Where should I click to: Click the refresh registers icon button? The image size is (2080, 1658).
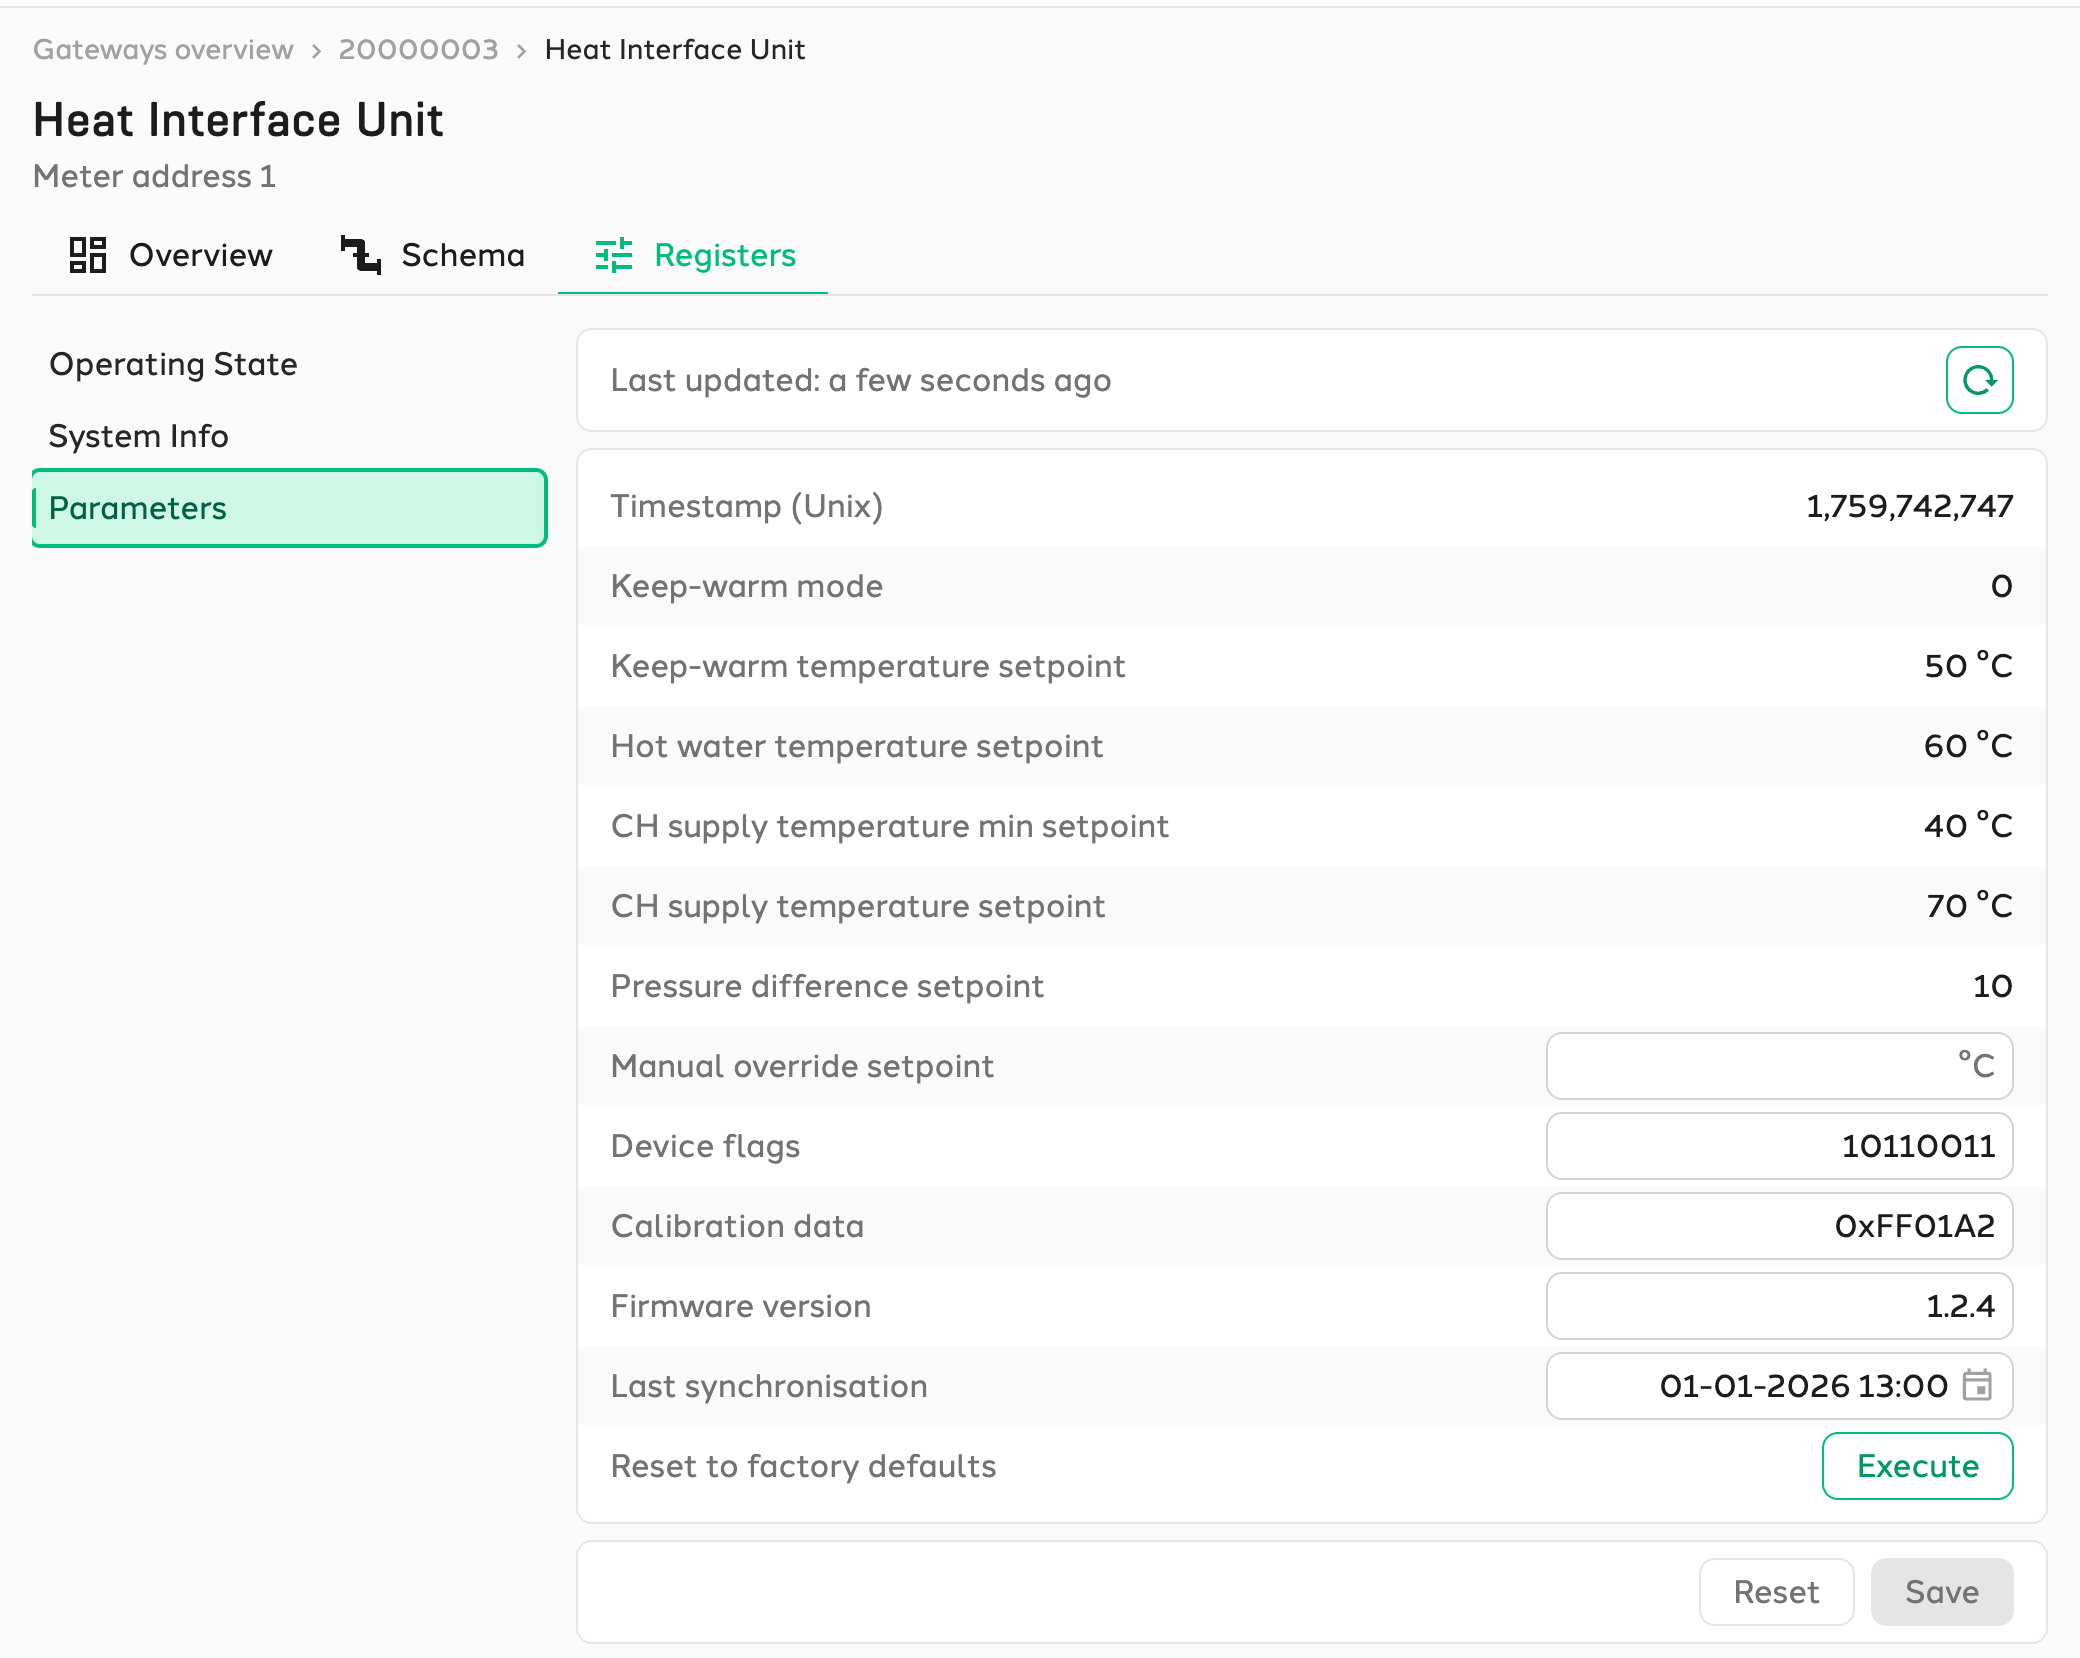click(1979, 380)
